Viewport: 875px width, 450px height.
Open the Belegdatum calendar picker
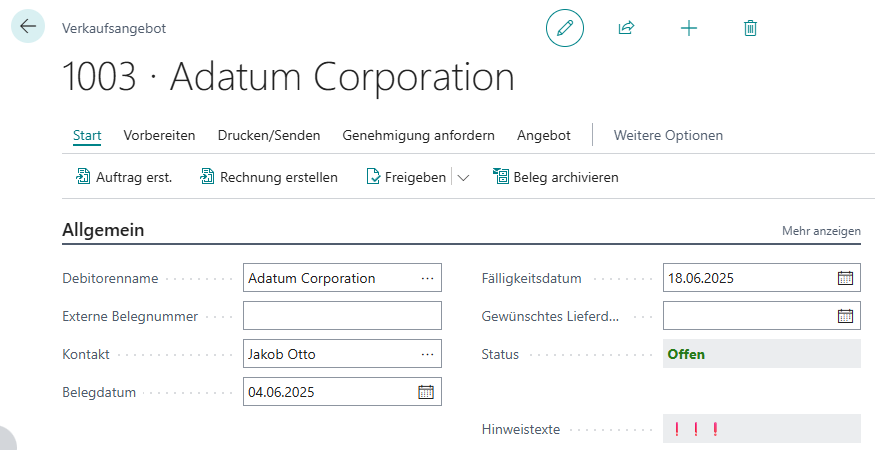(x=426, y=392)
